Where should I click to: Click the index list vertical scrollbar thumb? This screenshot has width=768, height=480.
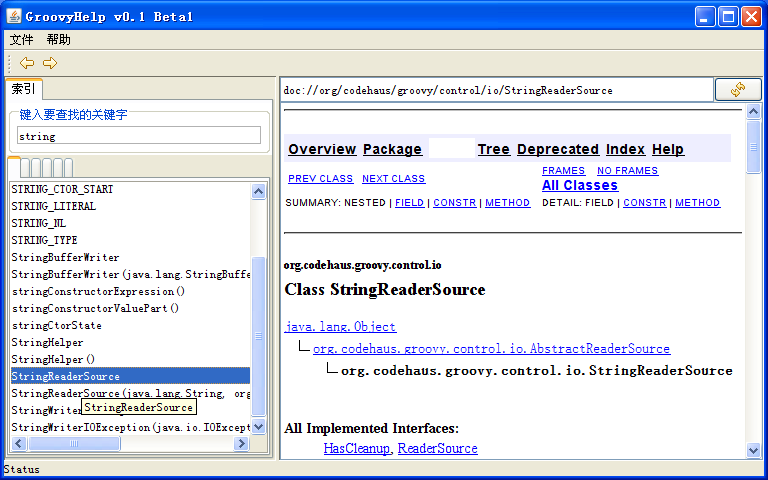[259, 336]
